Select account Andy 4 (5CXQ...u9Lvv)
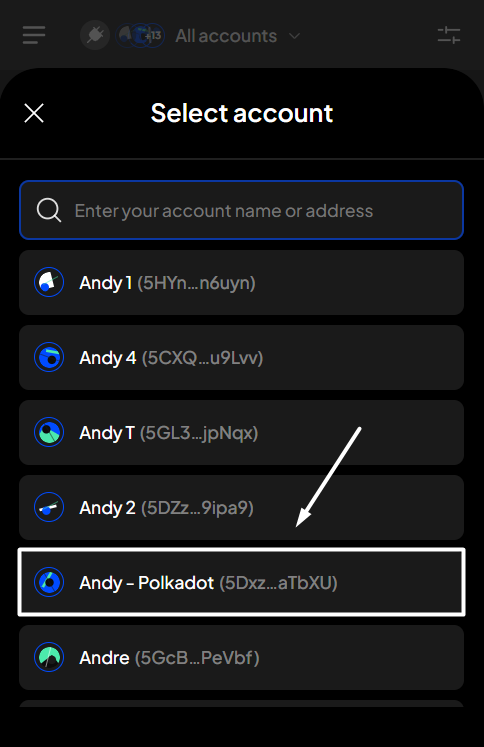 tap(242, 357)
